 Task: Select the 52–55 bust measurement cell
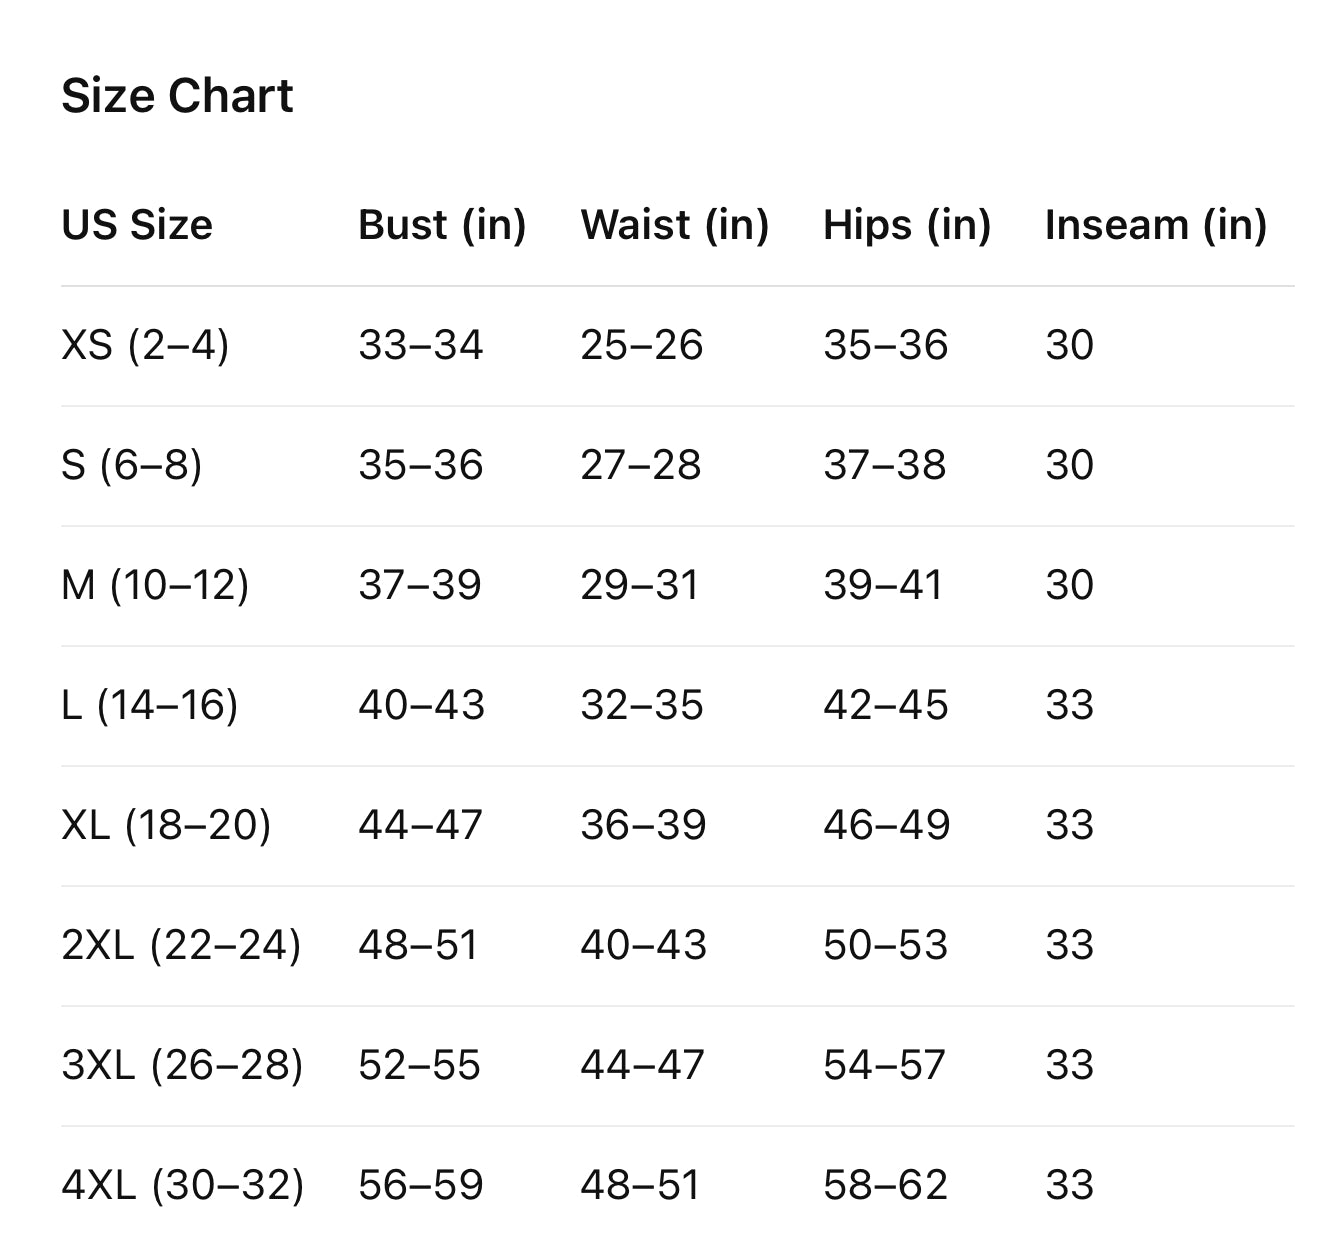click(x=420, y=1065)
